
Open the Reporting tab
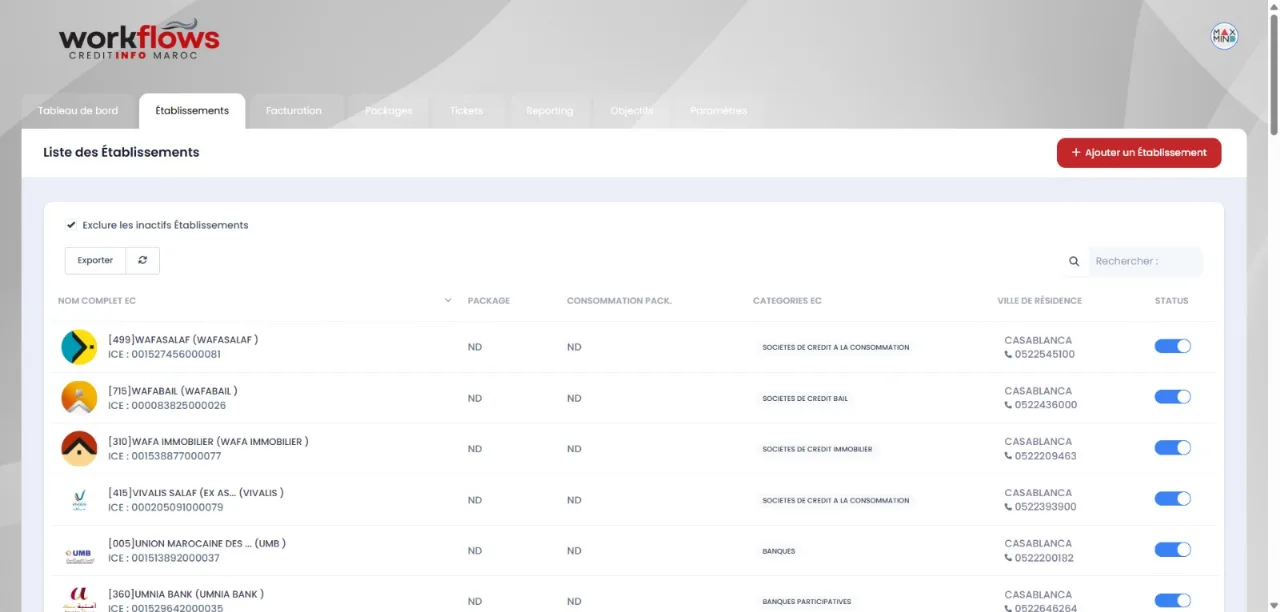[x=550, y=111]
